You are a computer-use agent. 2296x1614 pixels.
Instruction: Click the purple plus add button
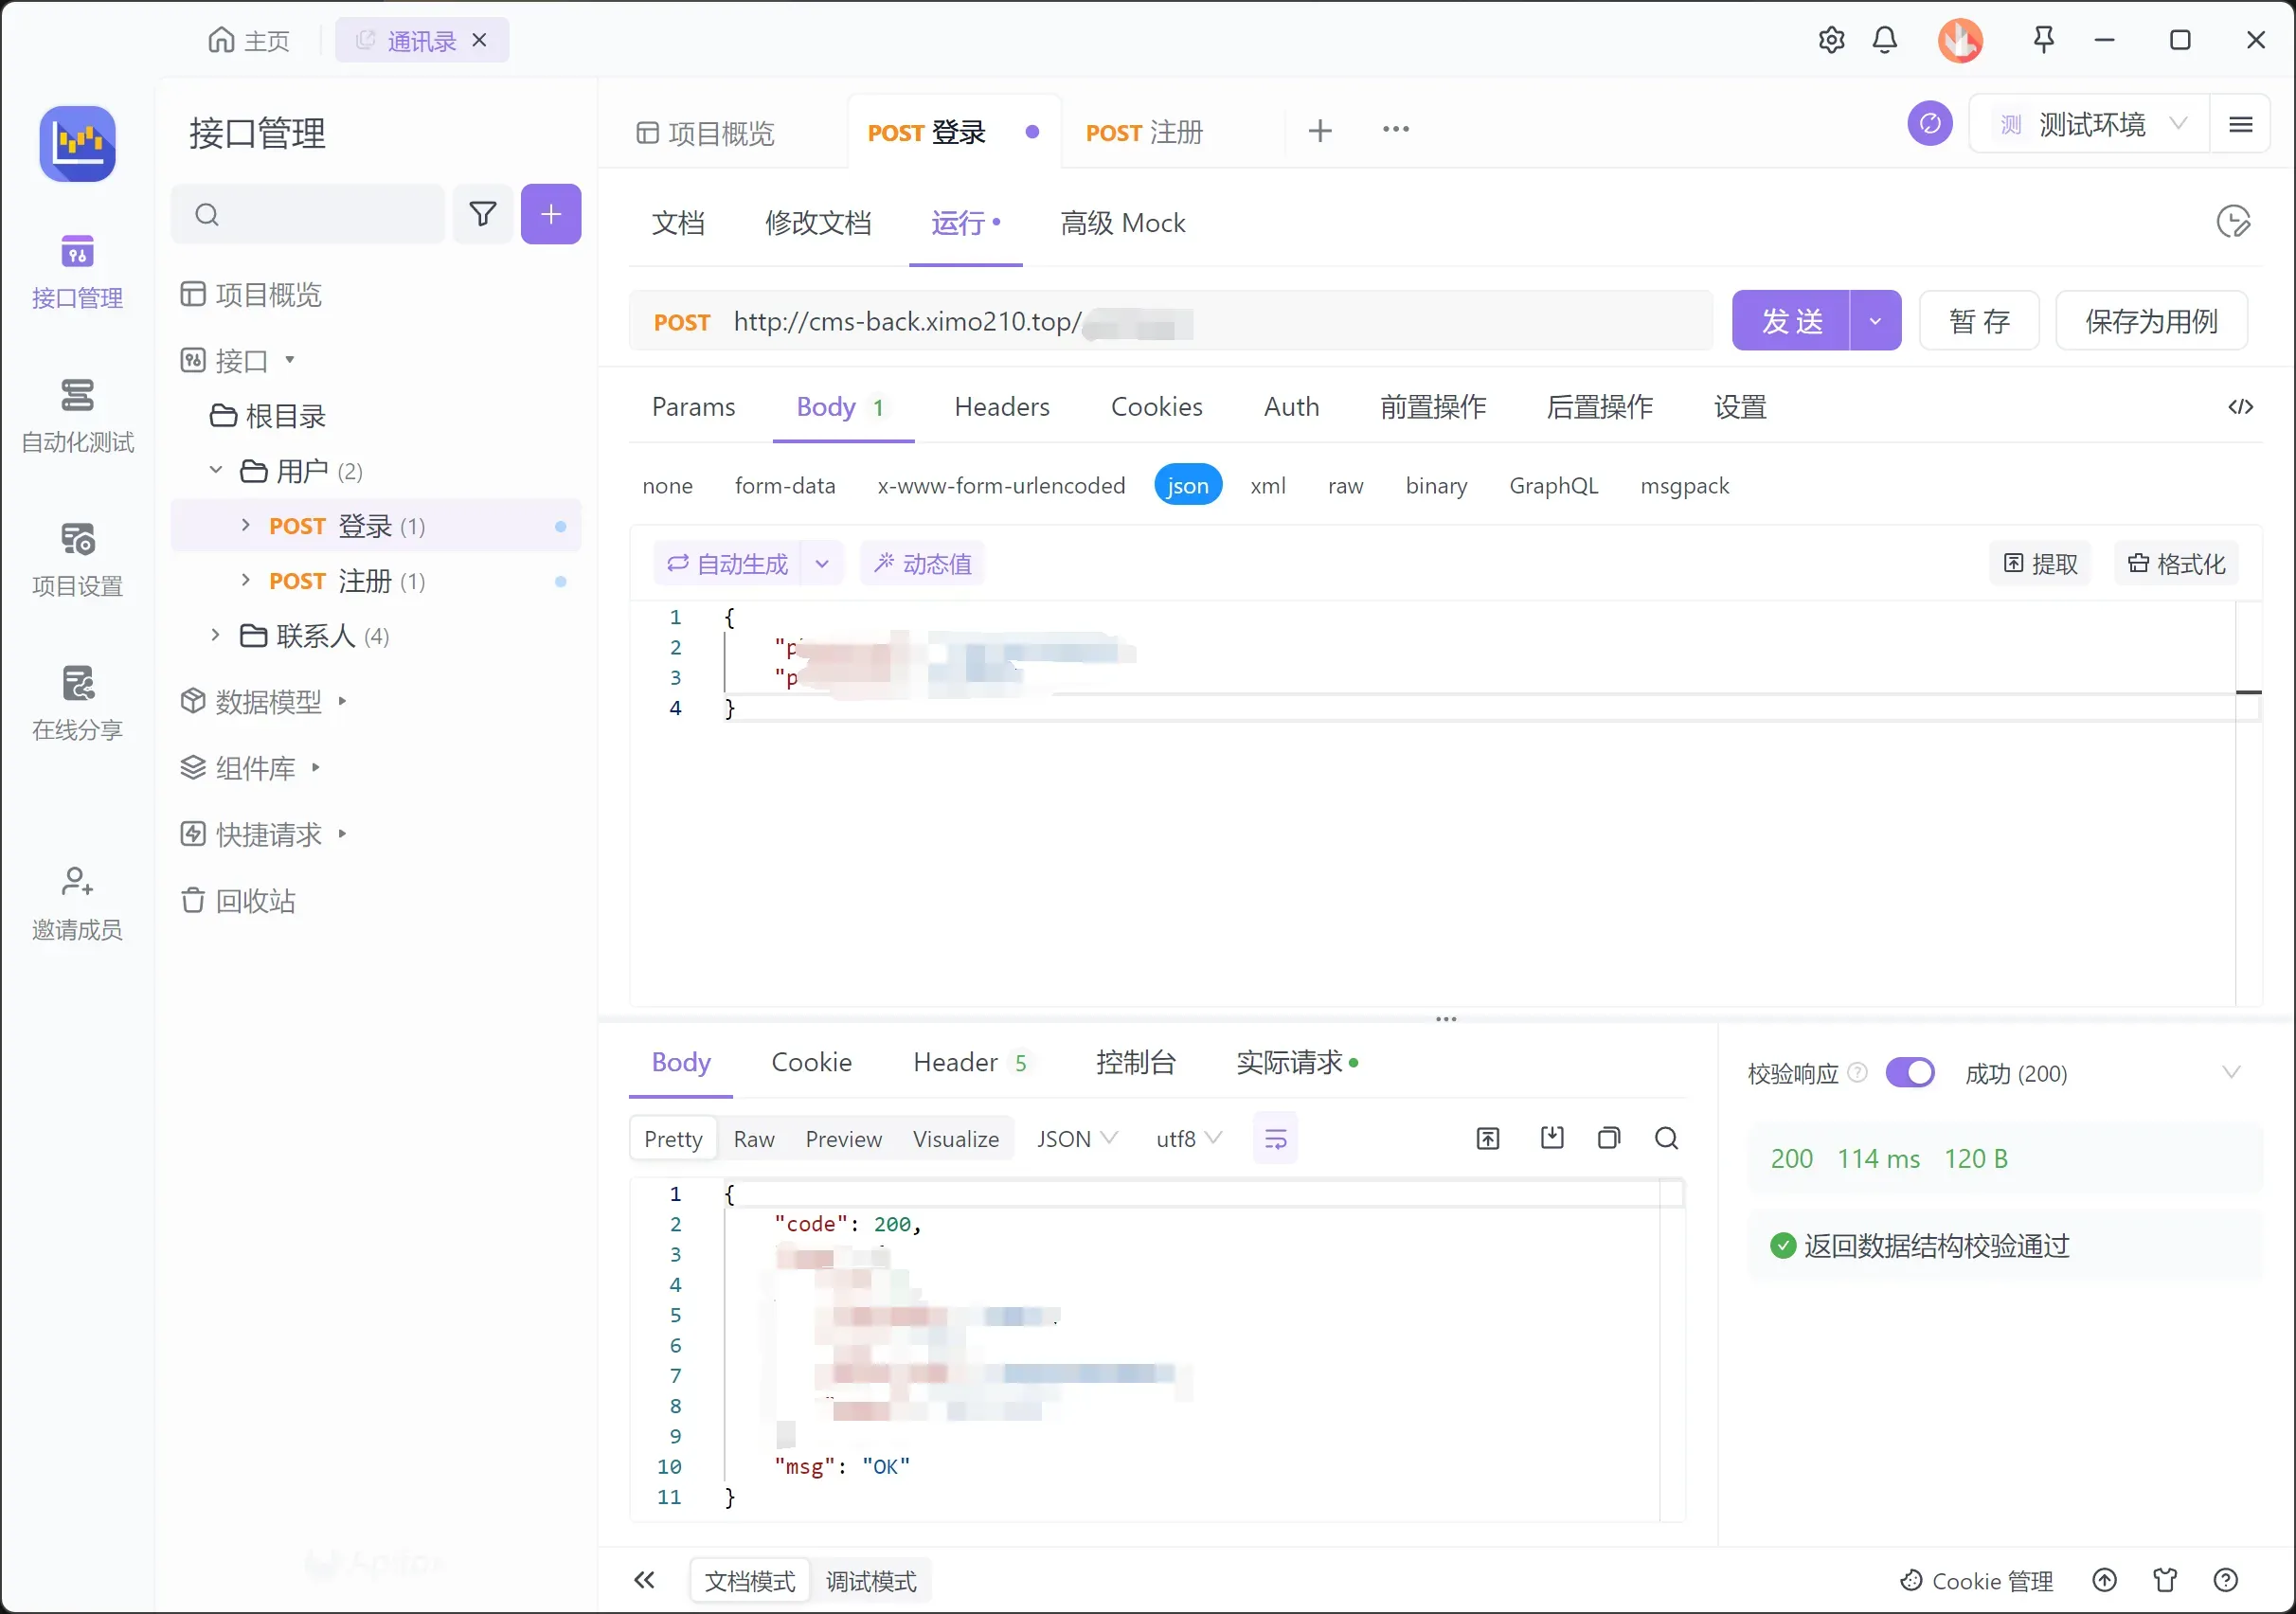[x=551, y=214]
